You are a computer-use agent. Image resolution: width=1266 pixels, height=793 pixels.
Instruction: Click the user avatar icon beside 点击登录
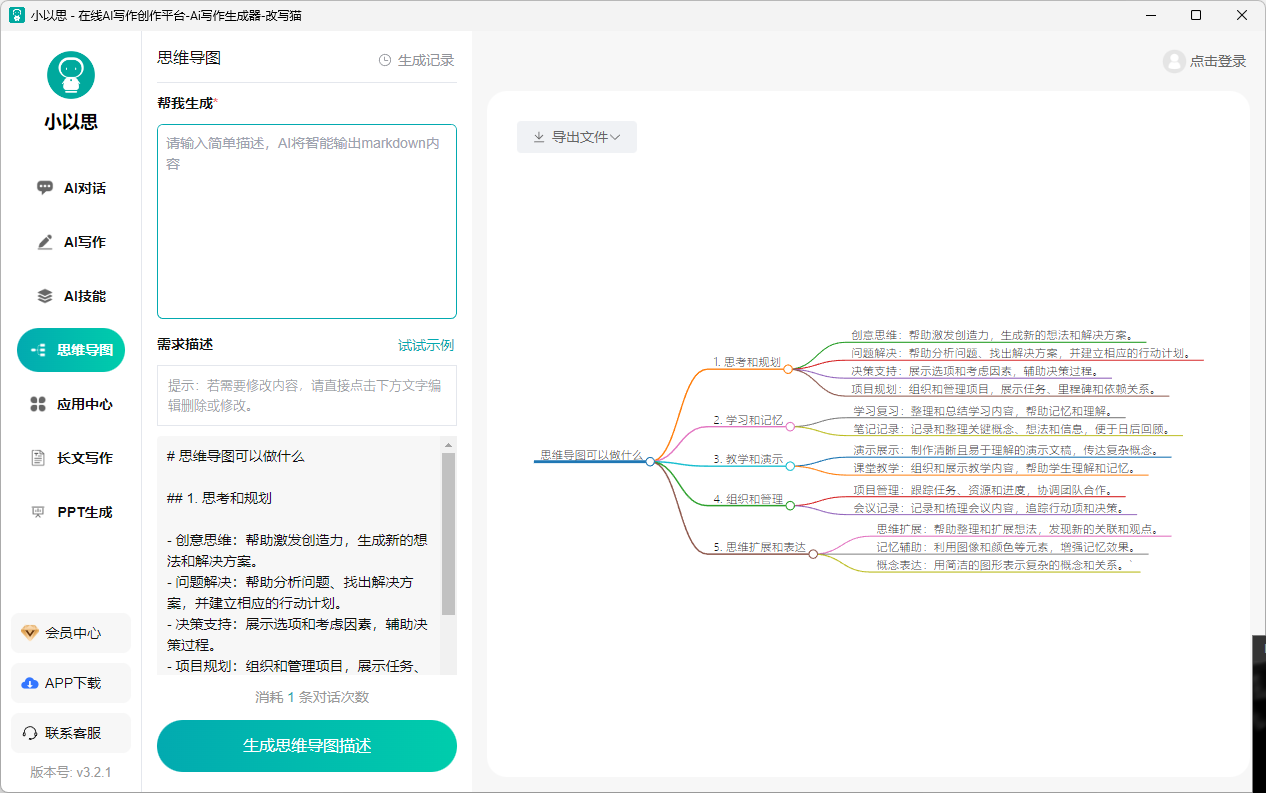click(1174, 61)
